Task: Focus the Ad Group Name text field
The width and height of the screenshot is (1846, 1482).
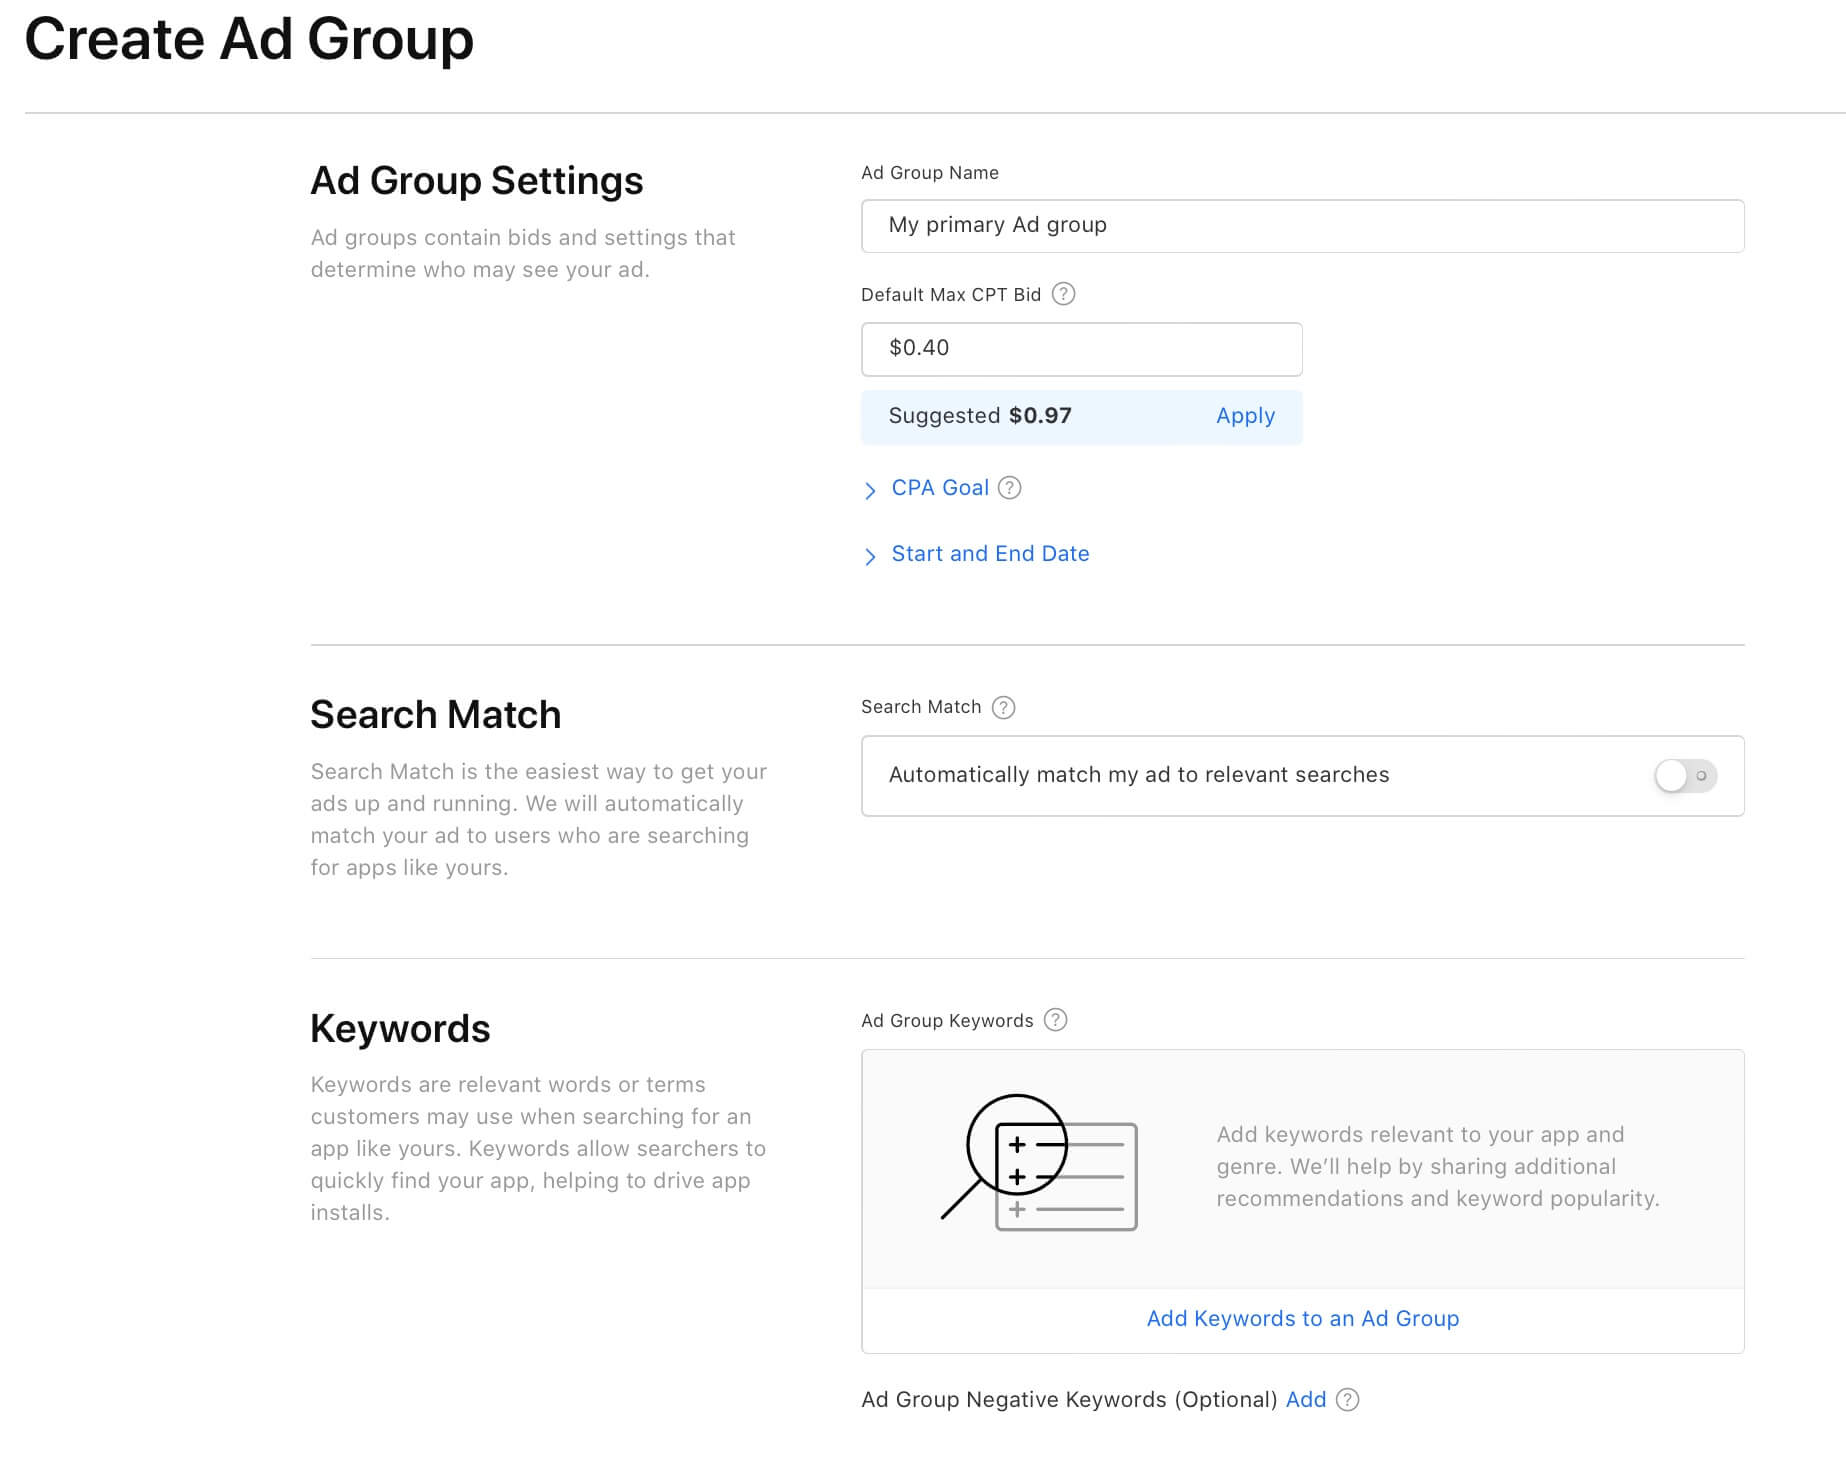Action: pyautogui.click(x=1302, y=226)
